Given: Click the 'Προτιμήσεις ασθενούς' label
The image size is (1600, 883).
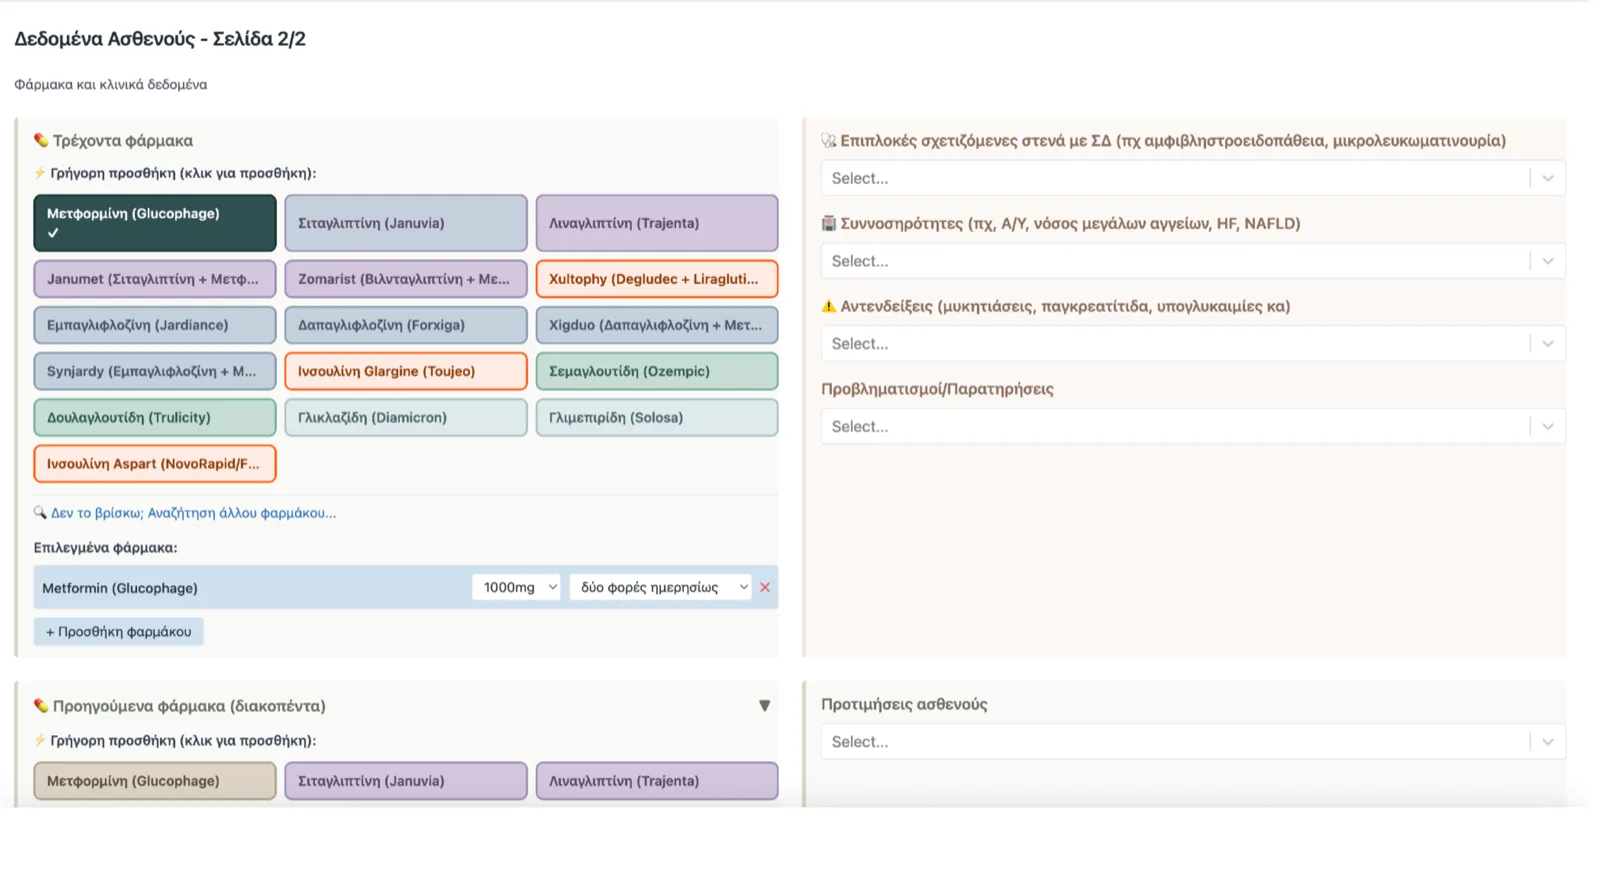Looking at the screenshot, I should pos(904,704).
